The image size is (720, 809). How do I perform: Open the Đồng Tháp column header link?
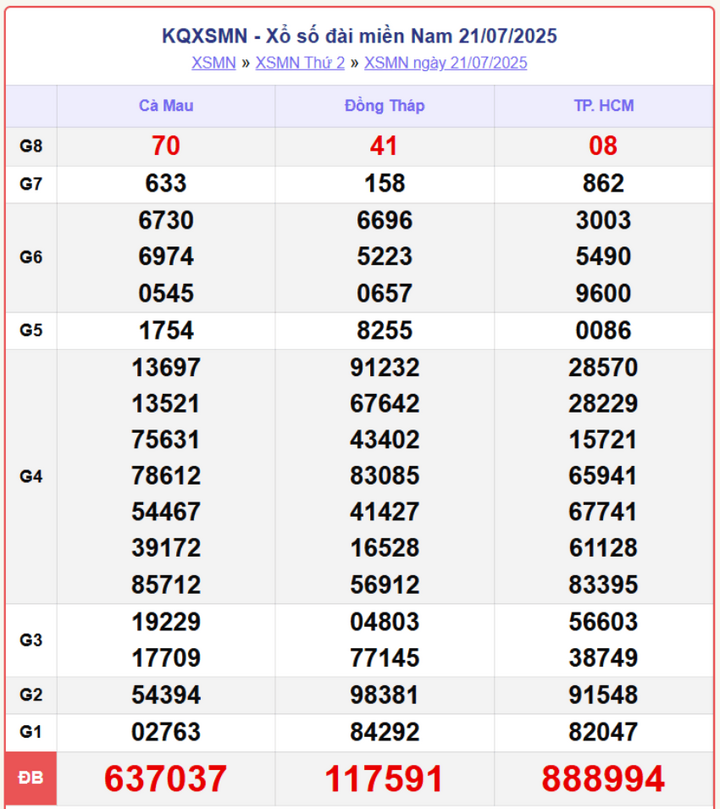pyautogui.click(x=385, y=106)
